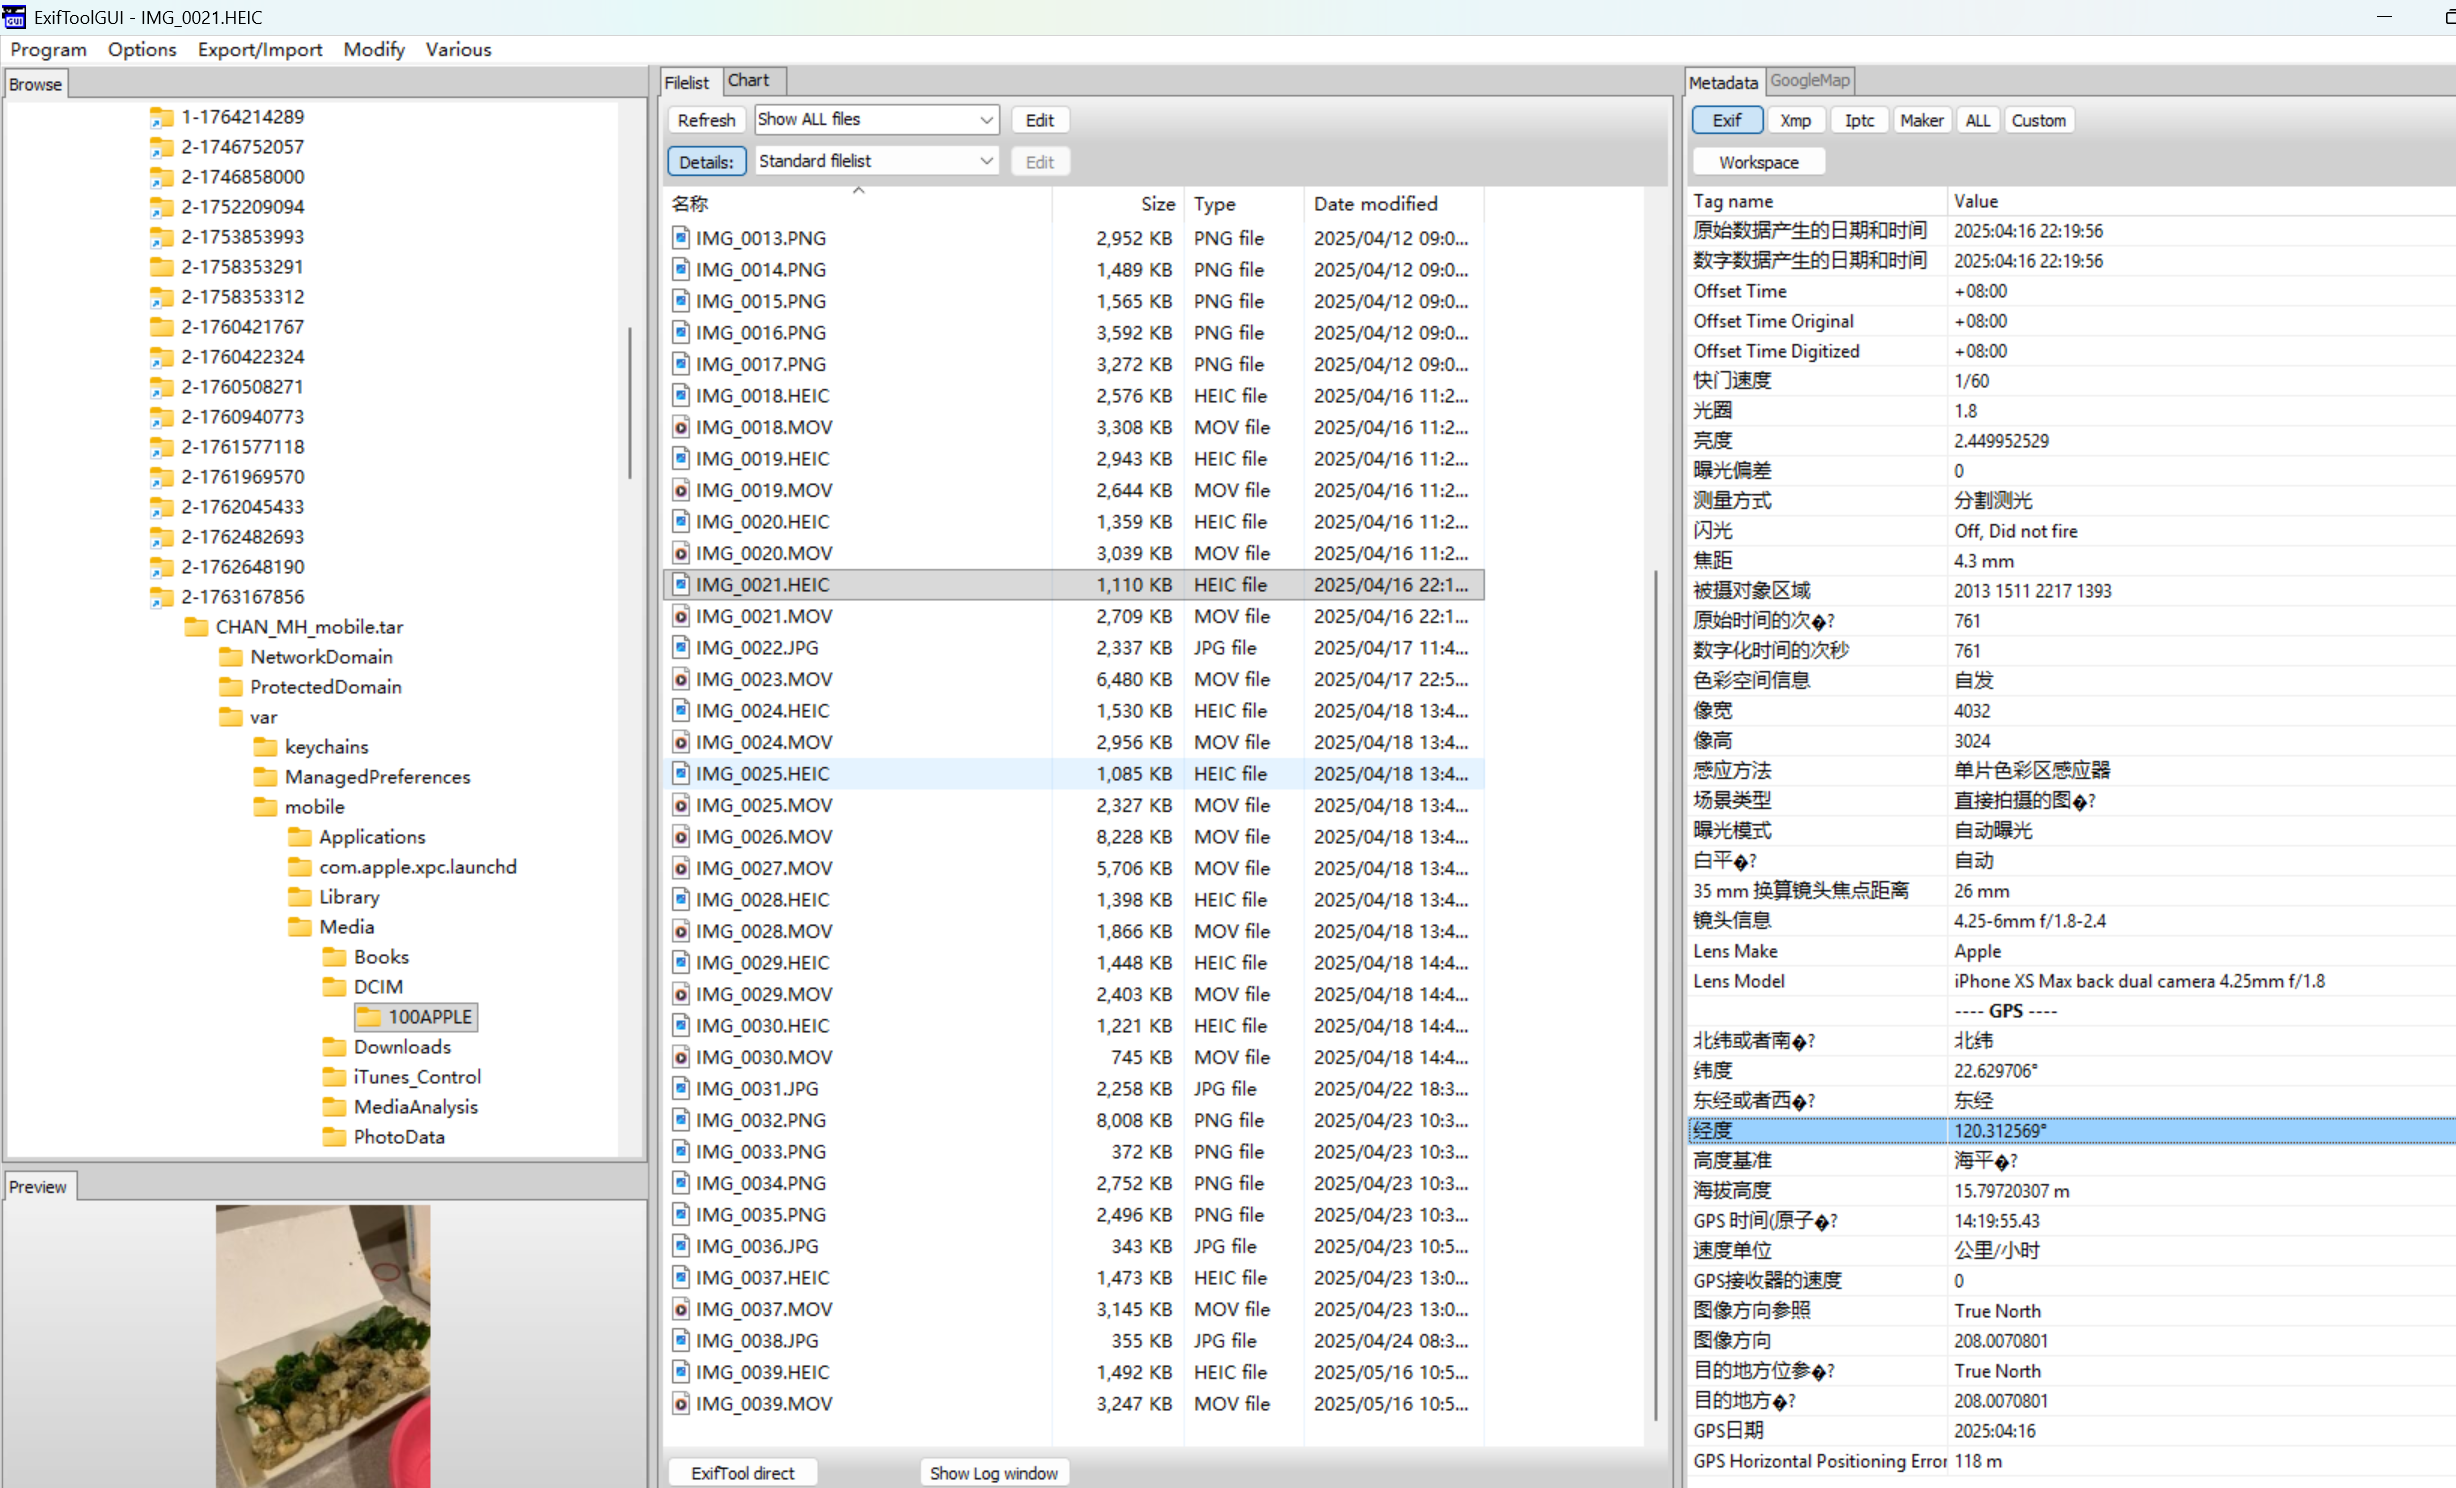Open the Export/Import menu
This screenshot has width=2456, height=1488.
pyautogui.click(x=259, y=49)
